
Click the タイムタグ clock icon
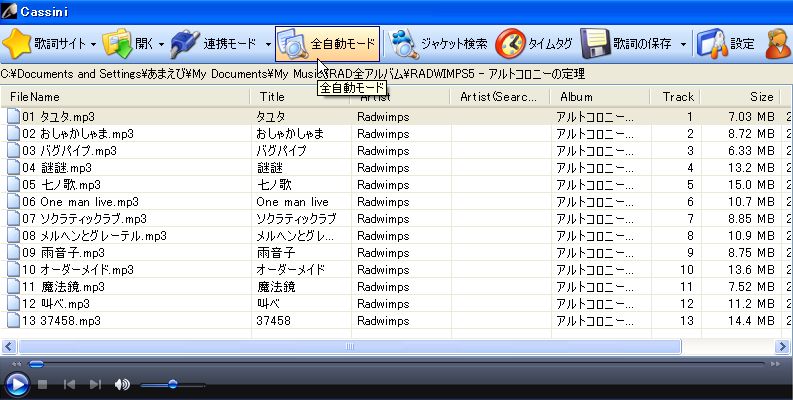tap(510, 44)
